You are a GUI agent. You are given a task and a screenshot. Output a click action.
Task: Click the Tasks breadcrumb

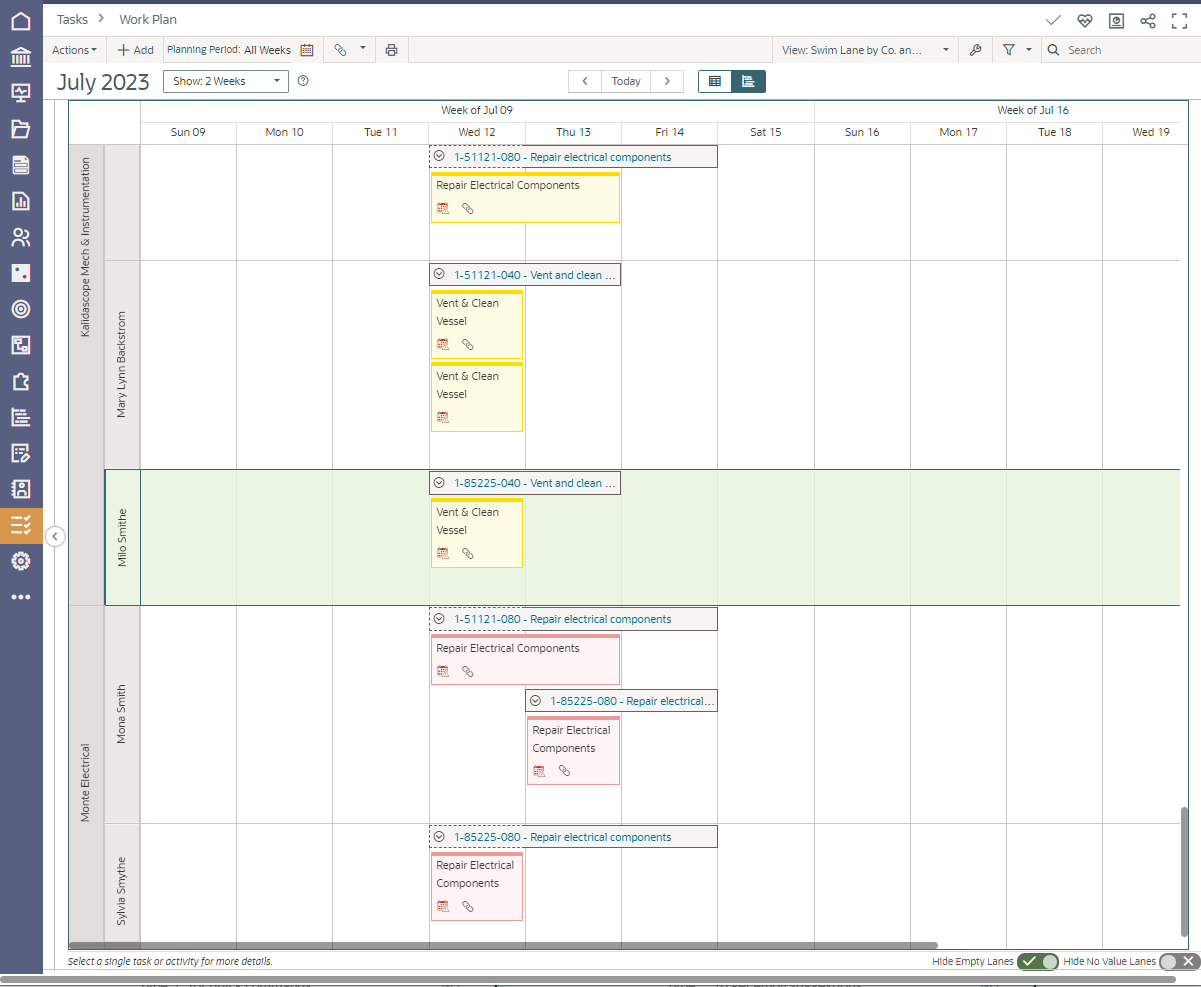point(72,19)
